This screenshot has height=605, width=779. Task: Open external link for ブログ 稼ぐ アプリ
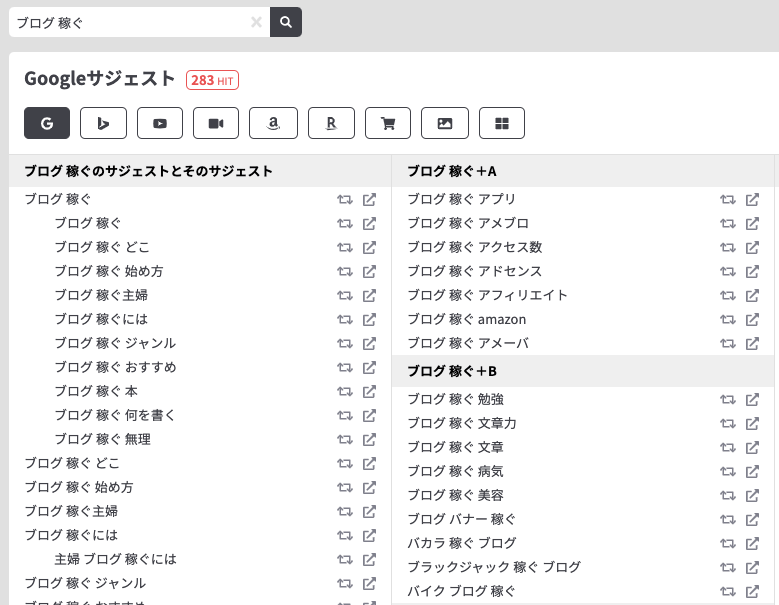pos(752,200)
